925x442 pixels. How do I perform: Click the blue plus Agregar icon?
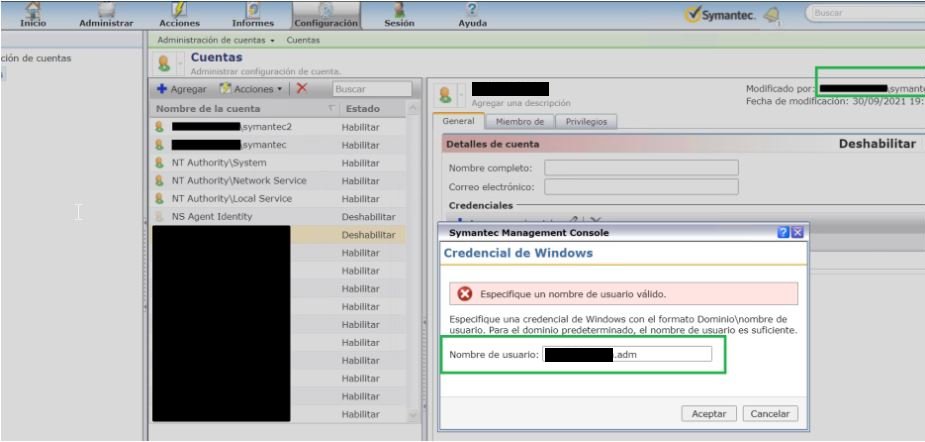click(162, 89)
